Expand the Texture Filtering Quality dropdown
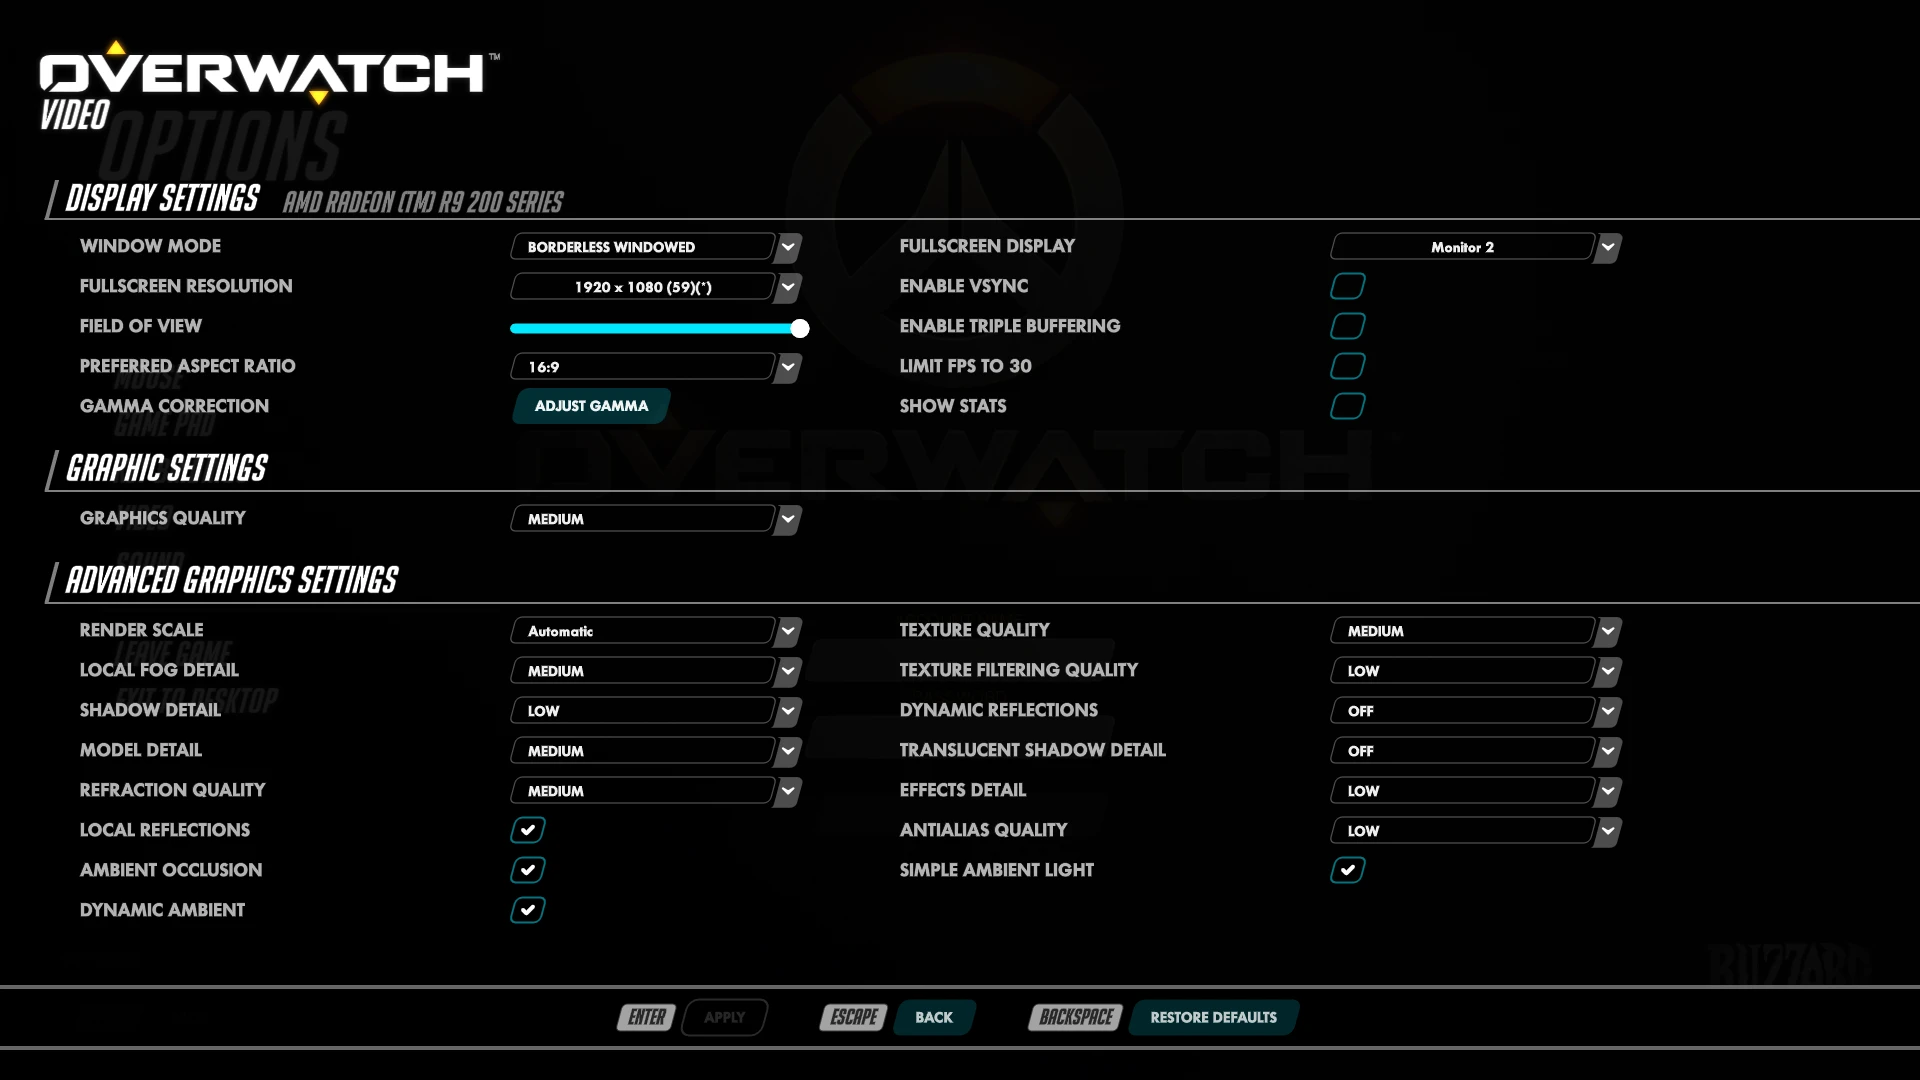The image size is (1920, 1080). (1607, 670)
